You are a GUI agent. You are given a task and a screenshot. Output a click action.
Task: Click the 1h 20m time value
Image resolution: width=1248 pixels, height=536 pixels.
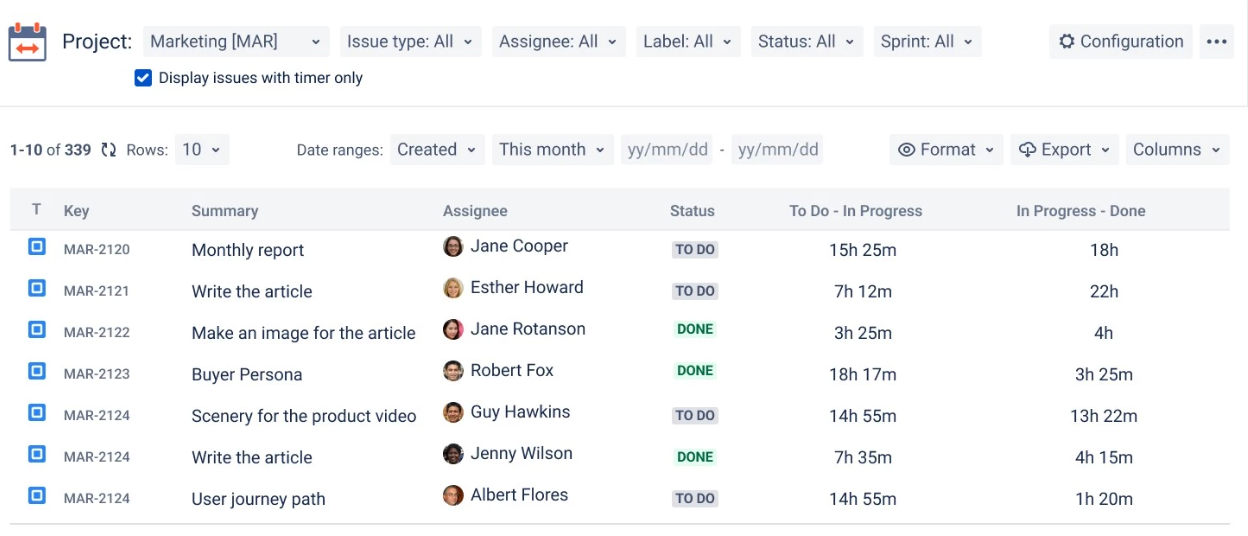[1104, 499]
